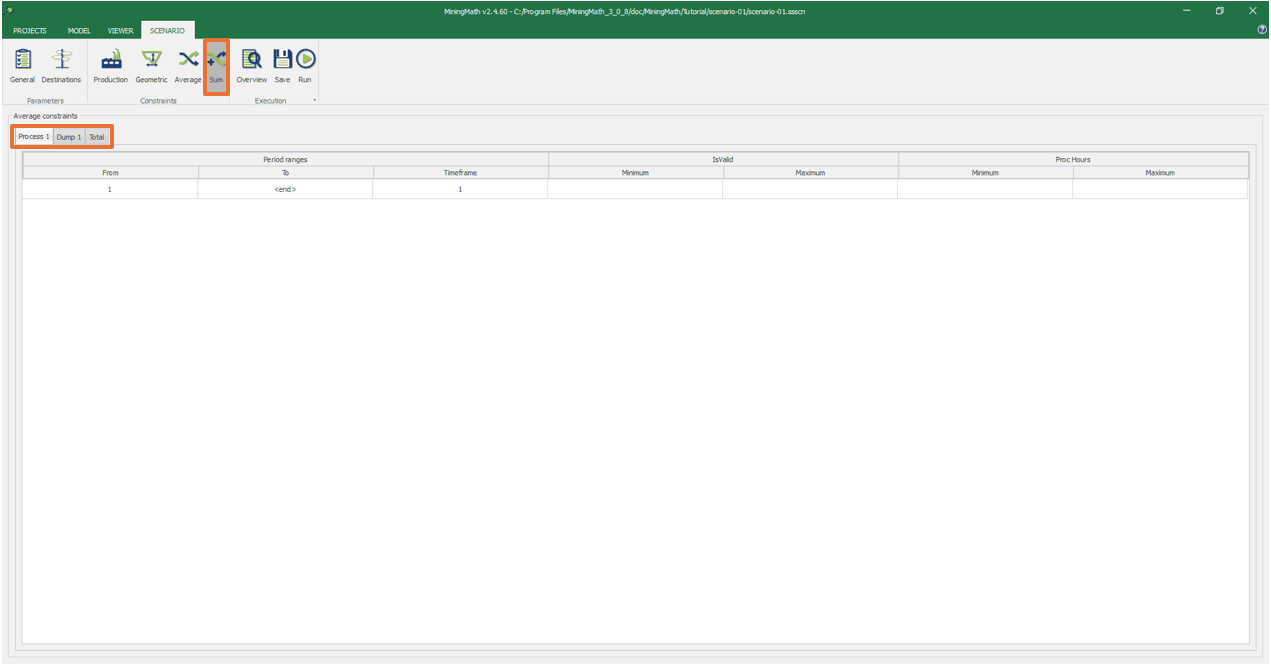Save the scenario with the floppy icon
This screenshot has height=664, width=1271.
pos(282,66)
